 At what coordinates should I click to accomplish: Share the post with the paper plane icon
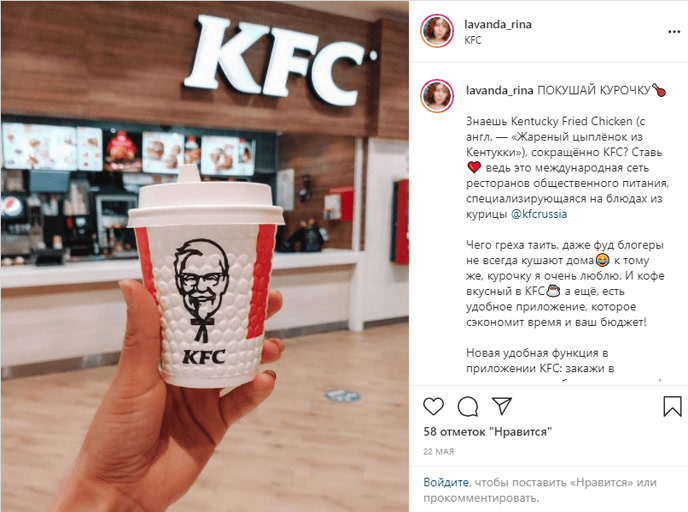click(x=502, y=406)
